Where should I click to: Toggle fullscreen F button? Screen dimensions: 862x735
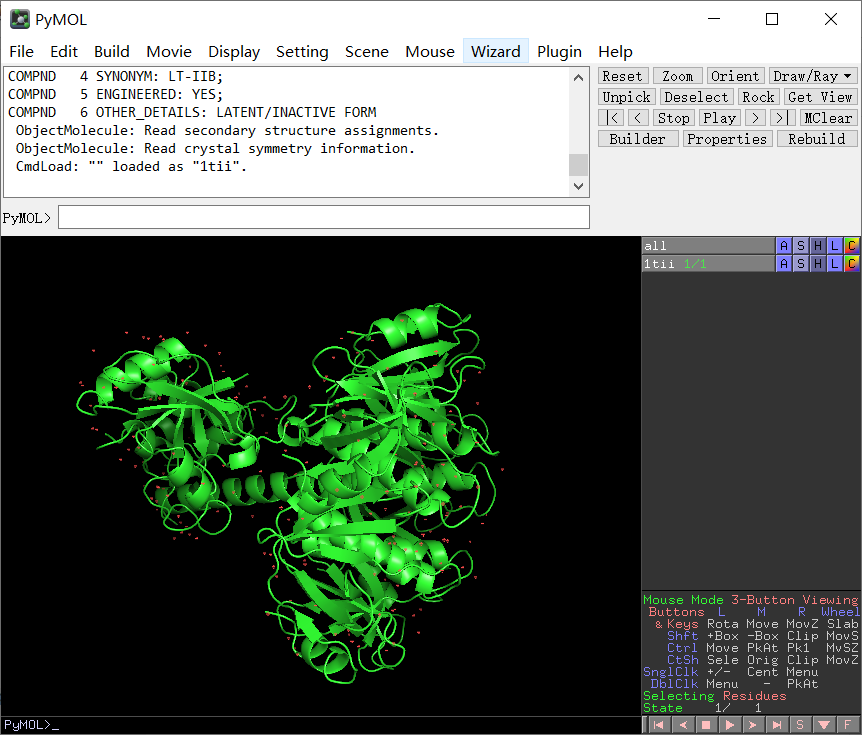click(x=848, y=725)
